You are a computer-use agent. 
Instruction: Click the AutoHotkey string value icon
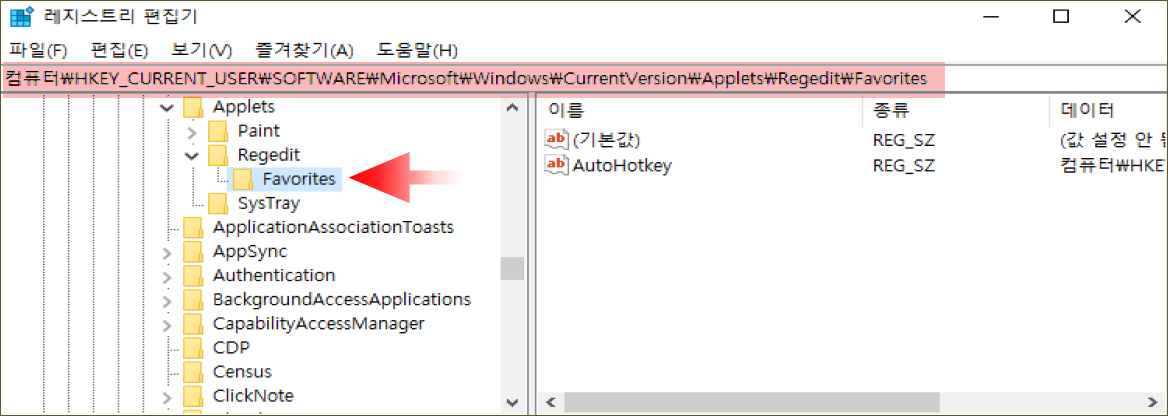pos(556,166)
